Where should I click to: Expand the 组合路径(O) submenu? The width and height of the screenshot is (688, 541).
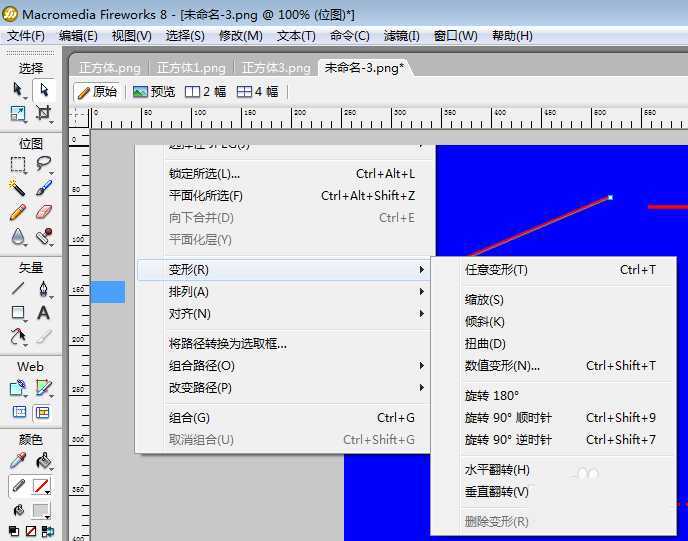[283, 365]
